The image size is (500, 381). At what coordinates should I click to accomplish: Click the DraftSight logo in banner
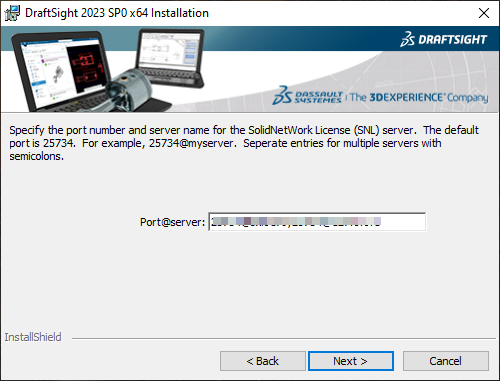point(444,39)
